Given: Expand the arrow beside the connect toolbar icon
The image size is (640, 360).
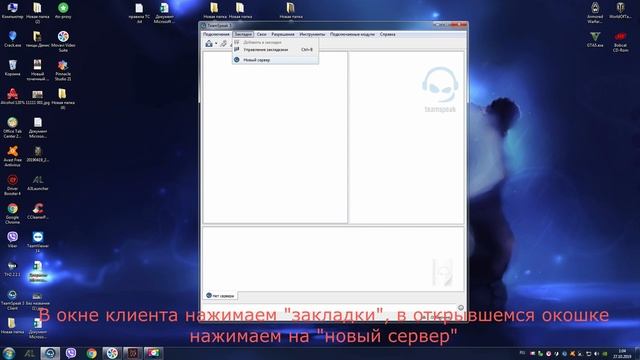Looking at the screenshot, I should 216,44.
